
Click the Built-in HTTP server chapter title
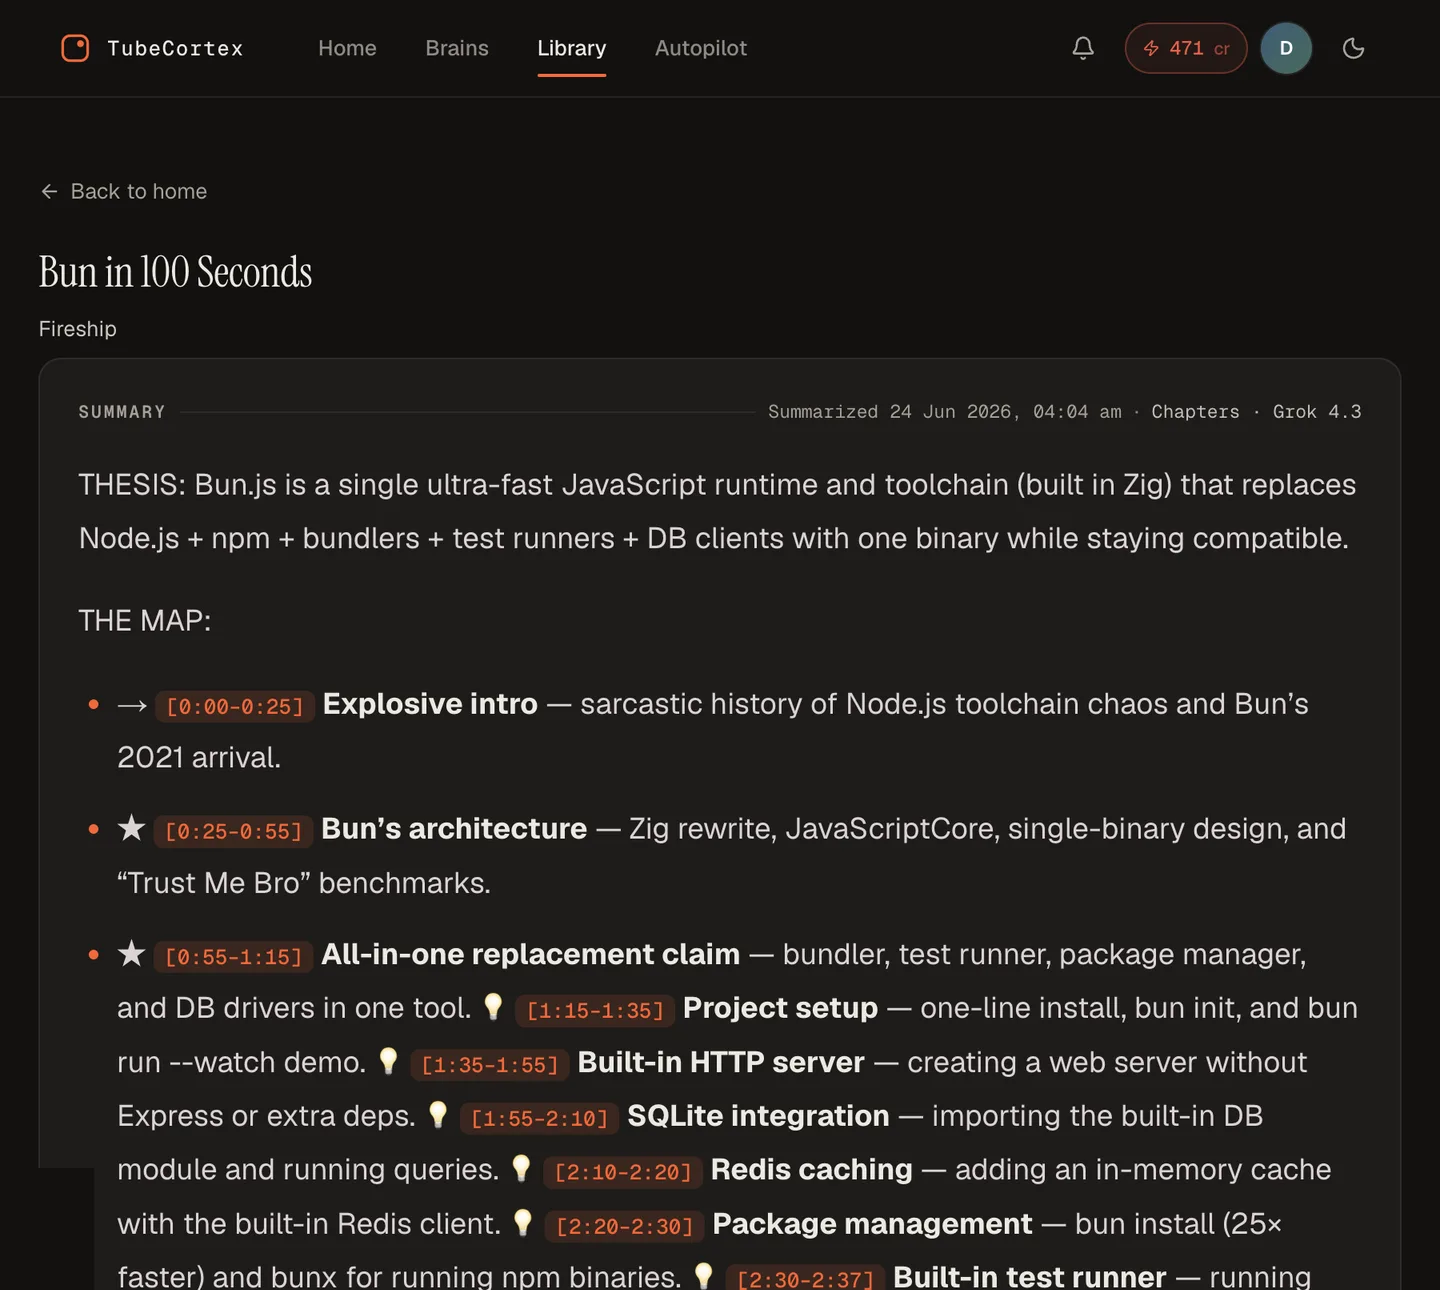tap(721, 1062)
